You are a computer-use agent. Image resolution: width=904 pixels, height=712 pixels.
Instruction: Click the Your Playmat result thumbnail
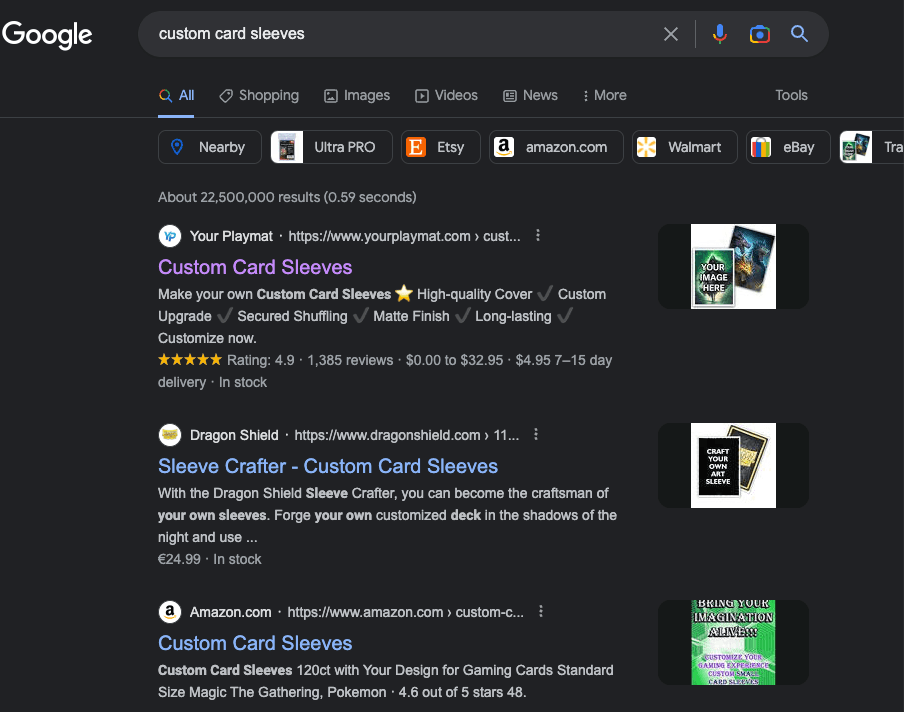[x=733, y=266]
